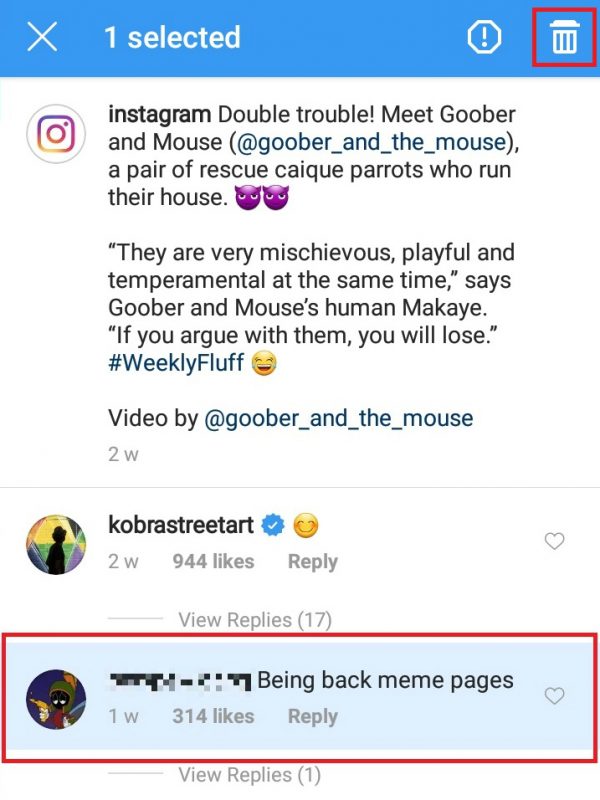The width and height of the screenshot is (600, 800).
Task: Reply to kobrastreetart's comment
Action: 311,561
